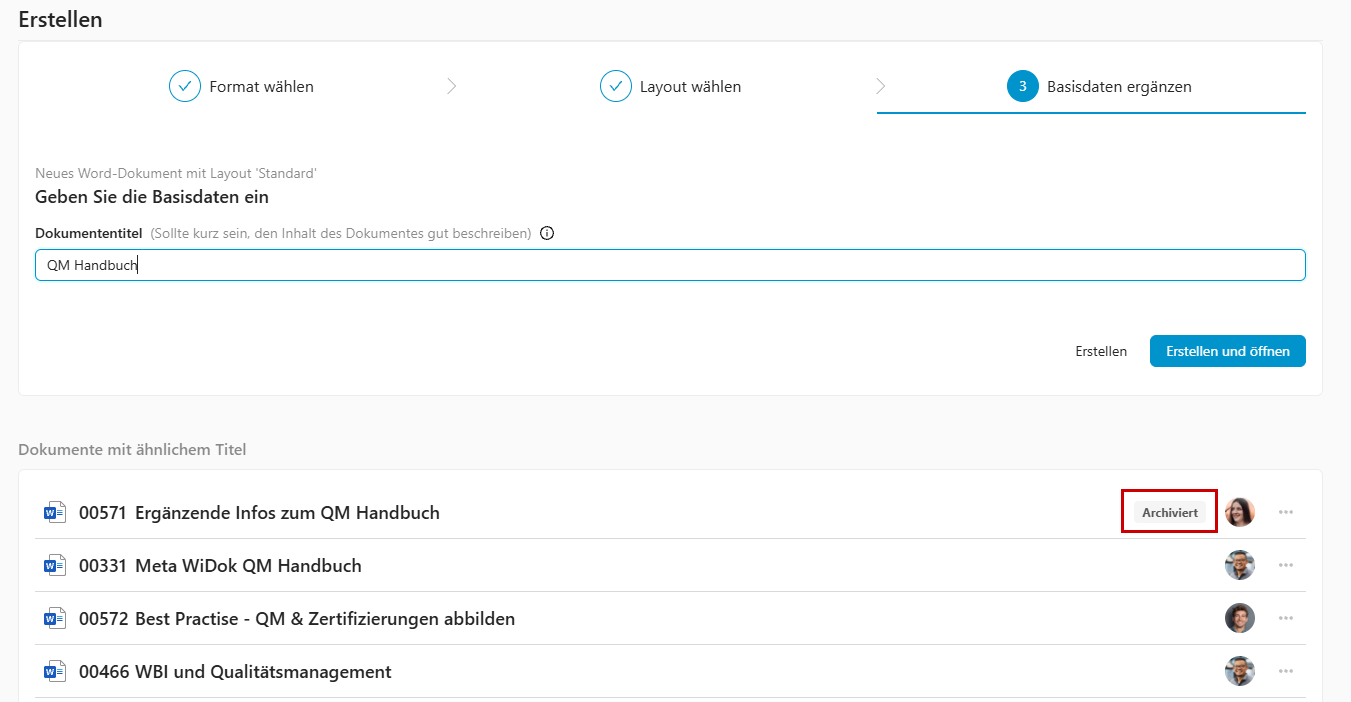Screen dimensions: 1351x702
Task: Open the info tooltip beside Dokumententitel
Action: (x=546, y=232)
